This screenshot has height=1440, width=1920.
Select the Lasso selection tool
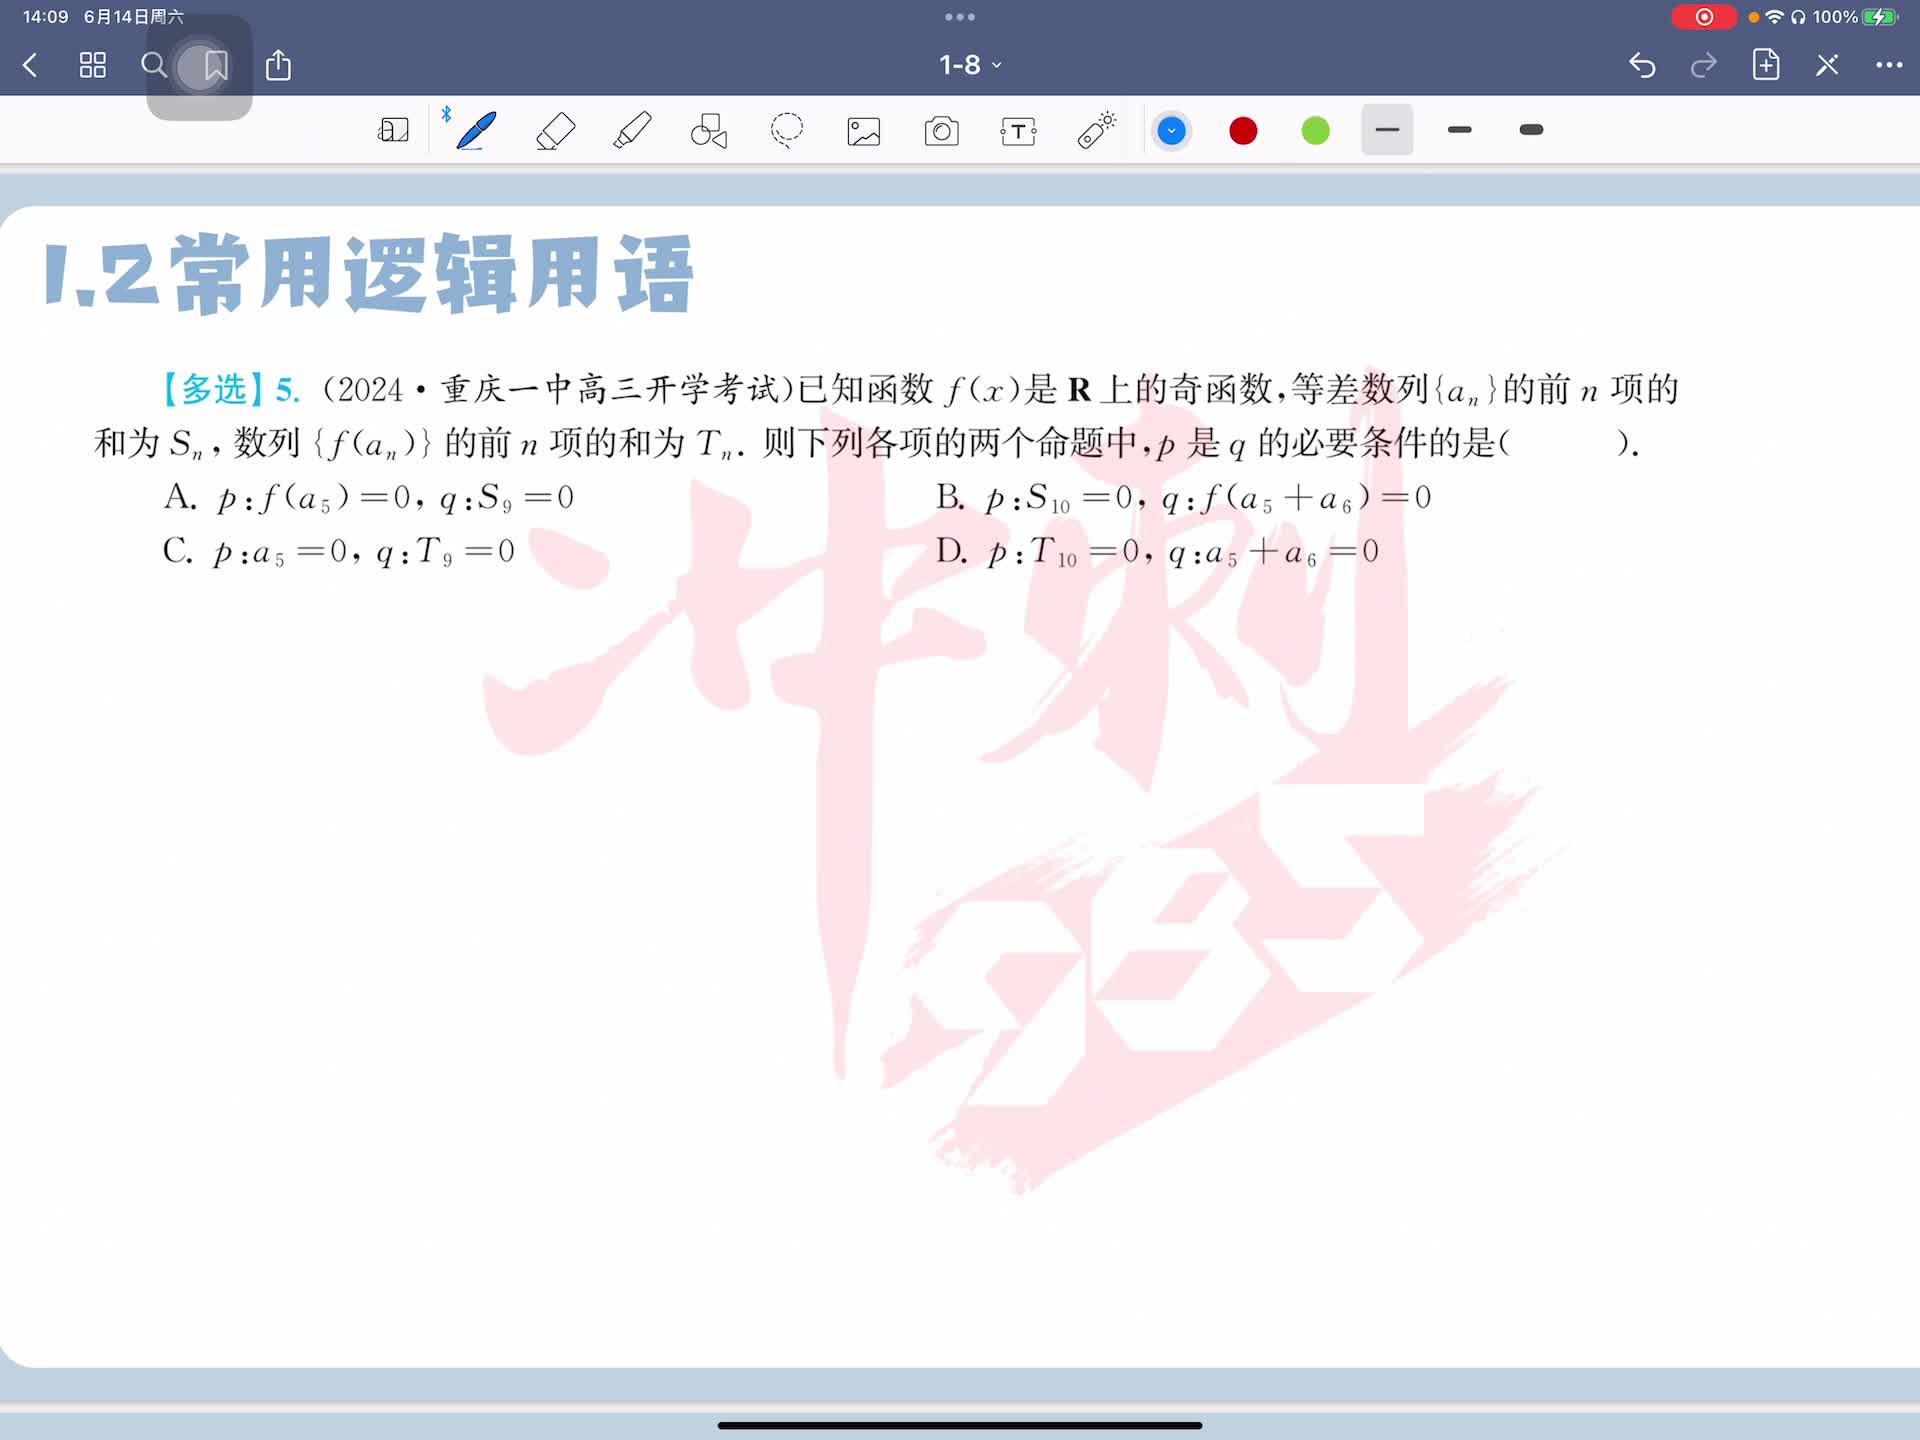(787, 131)
